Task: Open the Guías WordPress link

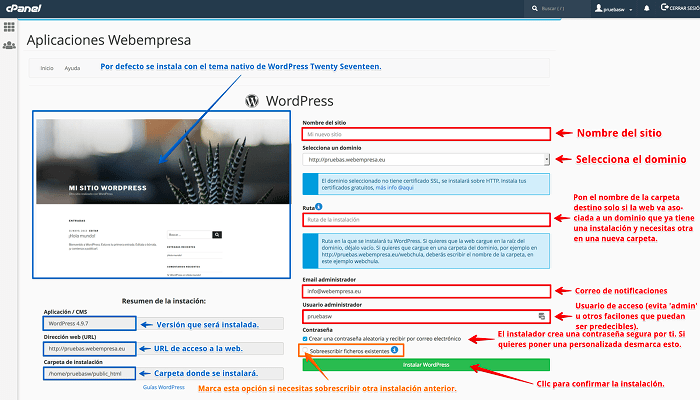Action: tap(164, 387)
